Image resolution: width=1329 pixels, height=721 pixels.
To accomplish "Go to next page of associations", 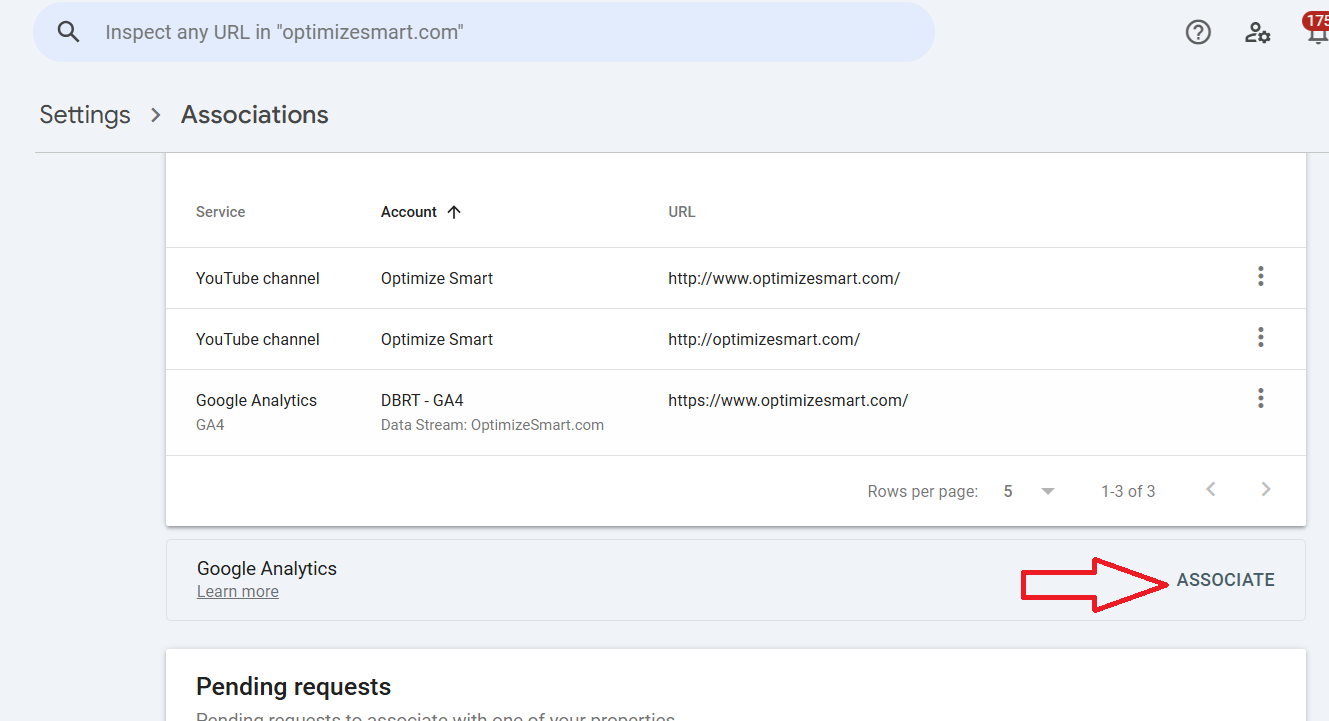I will [x=1266, y=489].
